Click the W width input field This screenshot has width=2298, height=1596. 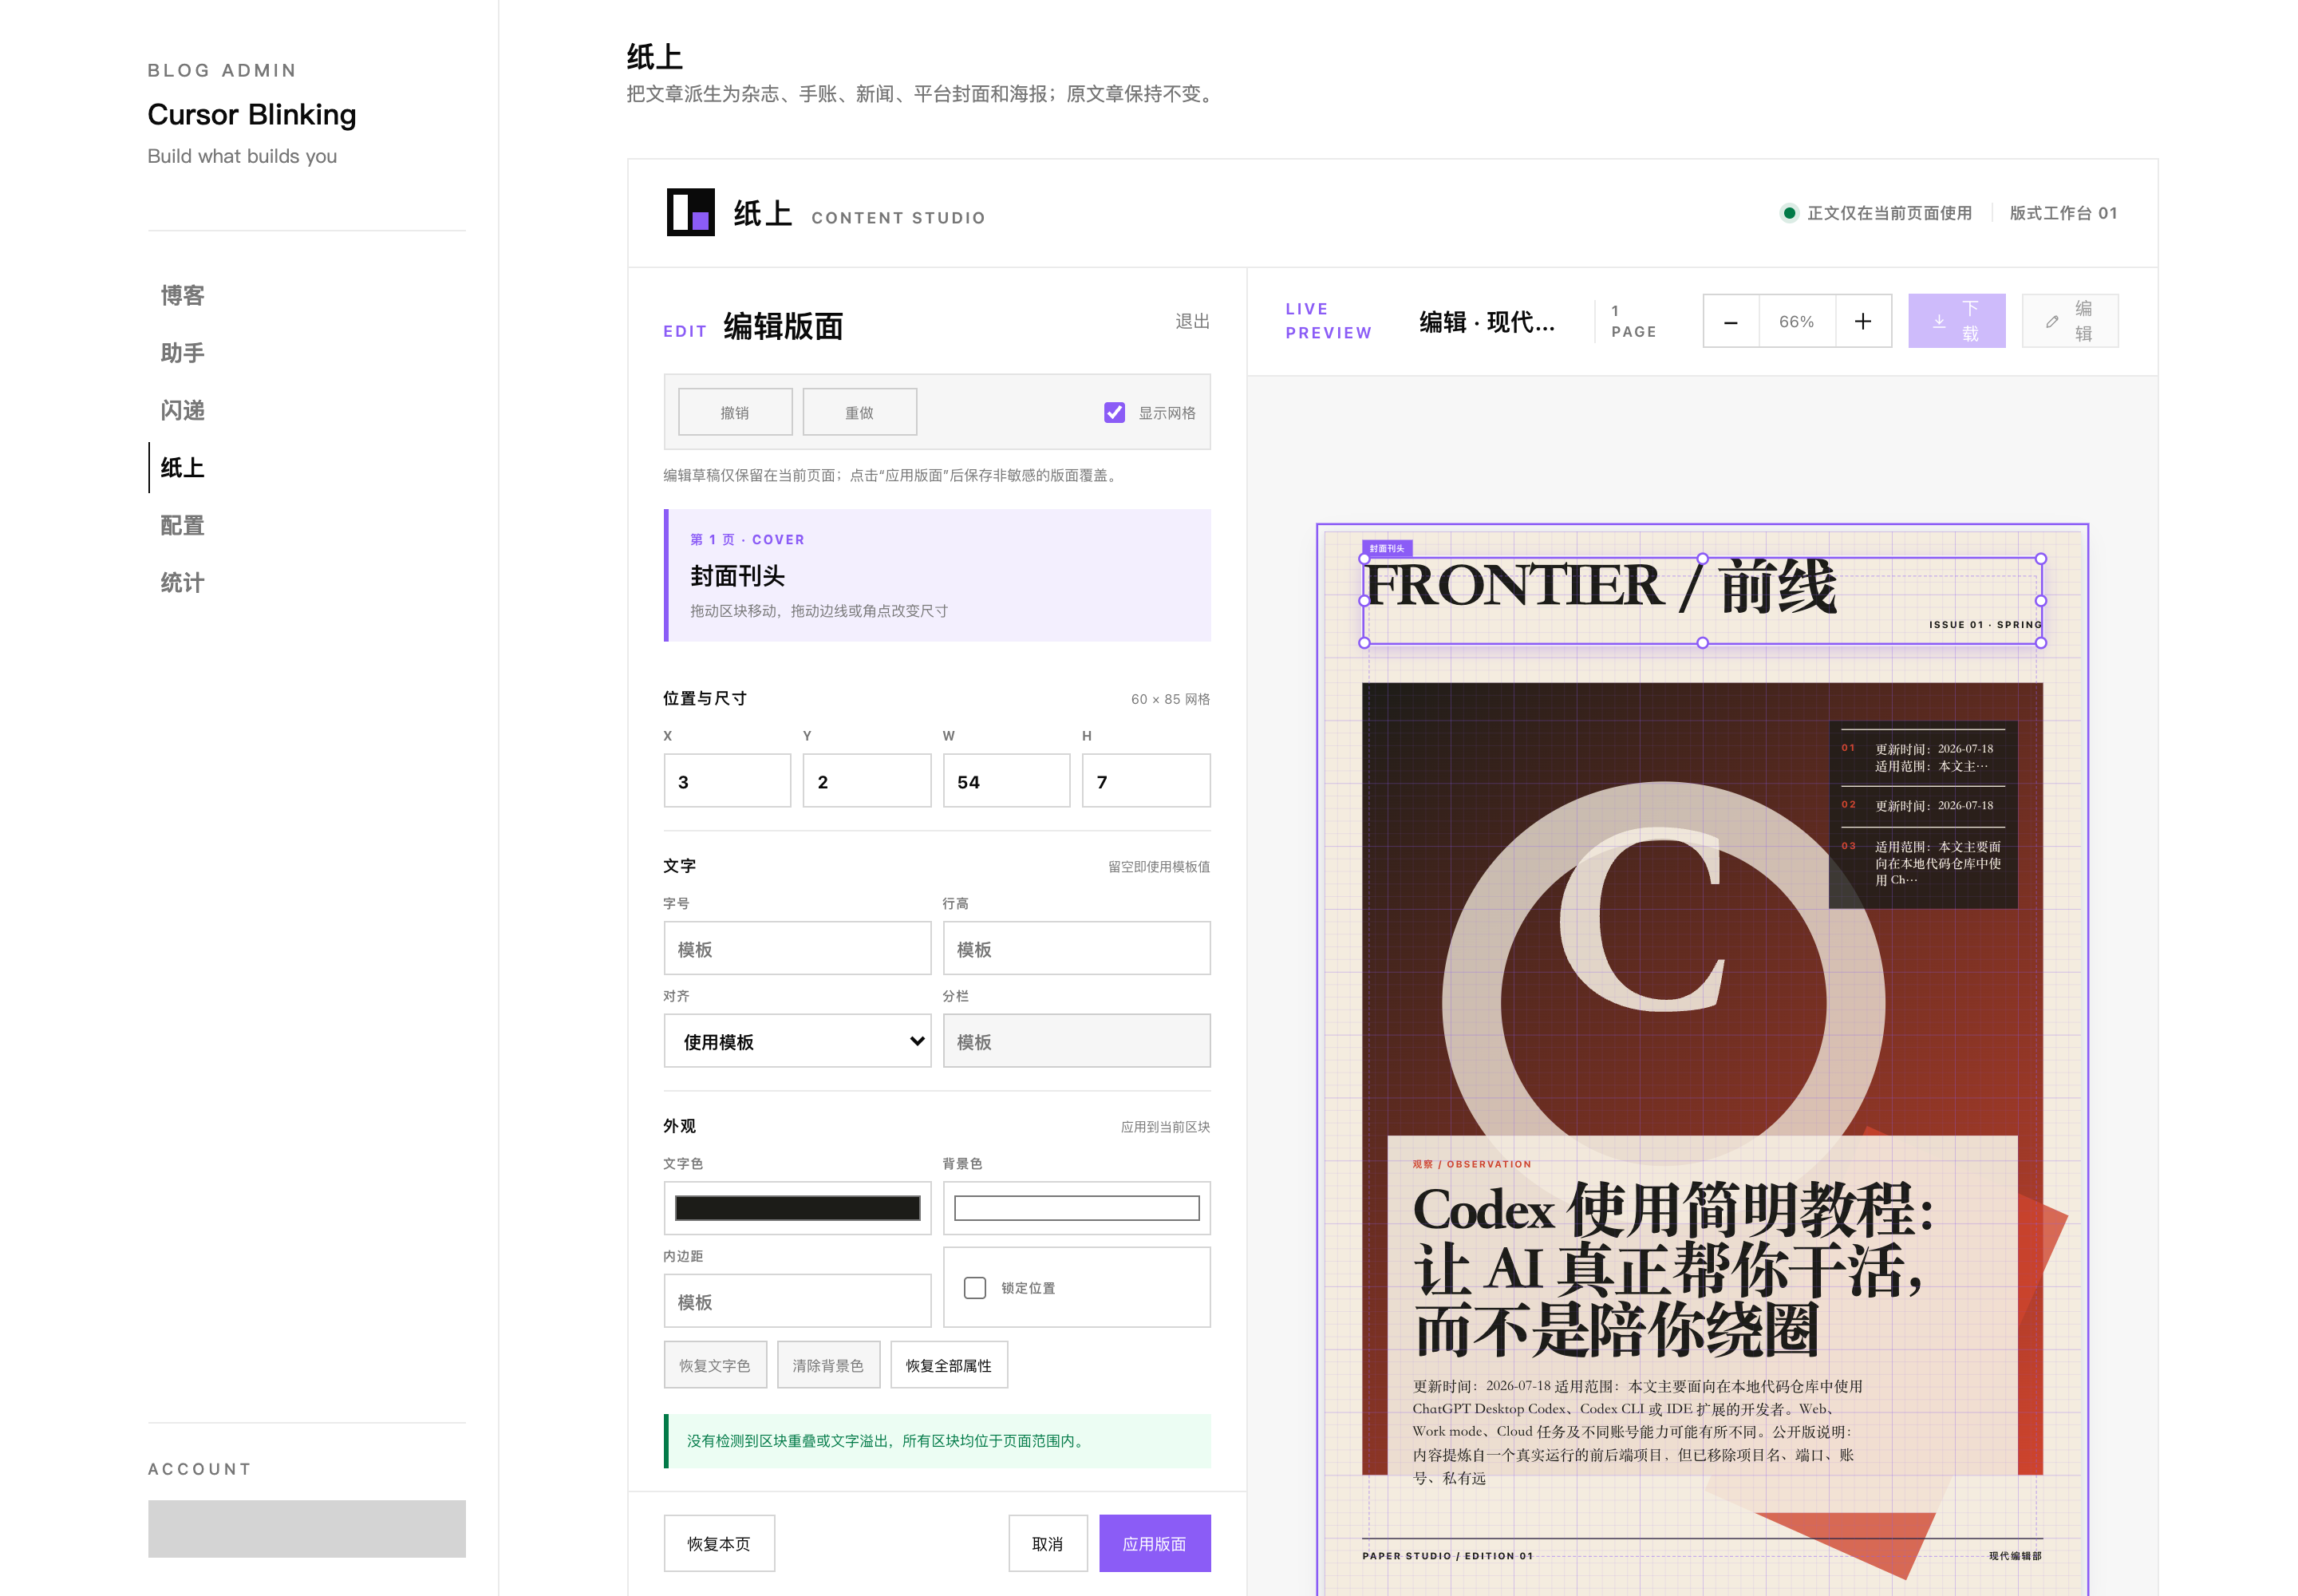pos(1006,780)
